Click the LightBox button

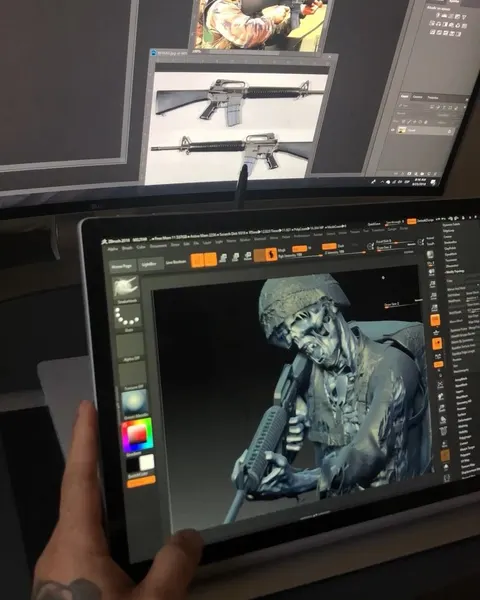point(149,264)
